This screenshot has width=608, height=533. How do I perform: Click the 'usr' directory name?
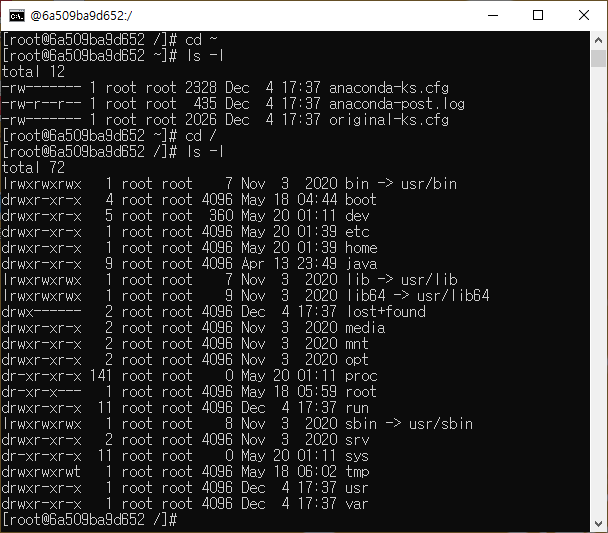[357, 488]
